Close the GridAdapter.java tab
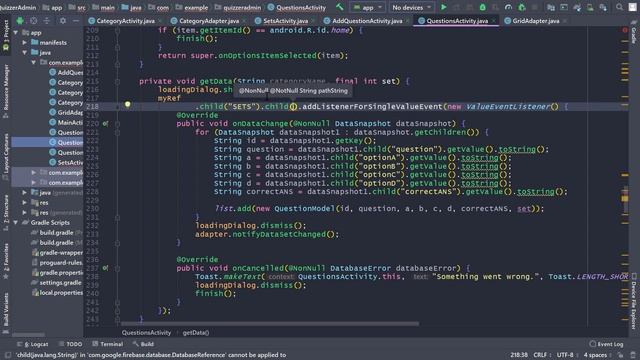The image size is (640, 360). click(565, 20)
